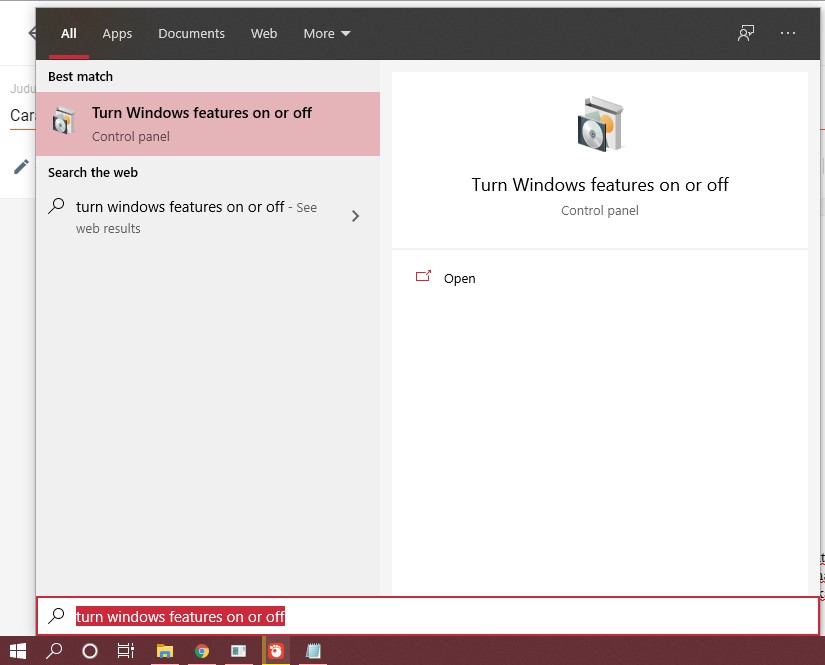825x665 pixels.
Task: Switch to the Web search tab
Action: [264, 34]
